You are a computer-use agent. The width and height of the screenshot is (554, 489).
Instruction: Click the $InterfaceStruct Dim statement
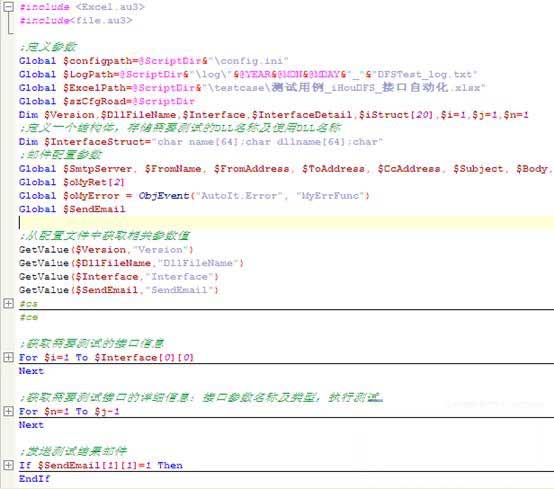pyautogui.click(x=201, y=142)
